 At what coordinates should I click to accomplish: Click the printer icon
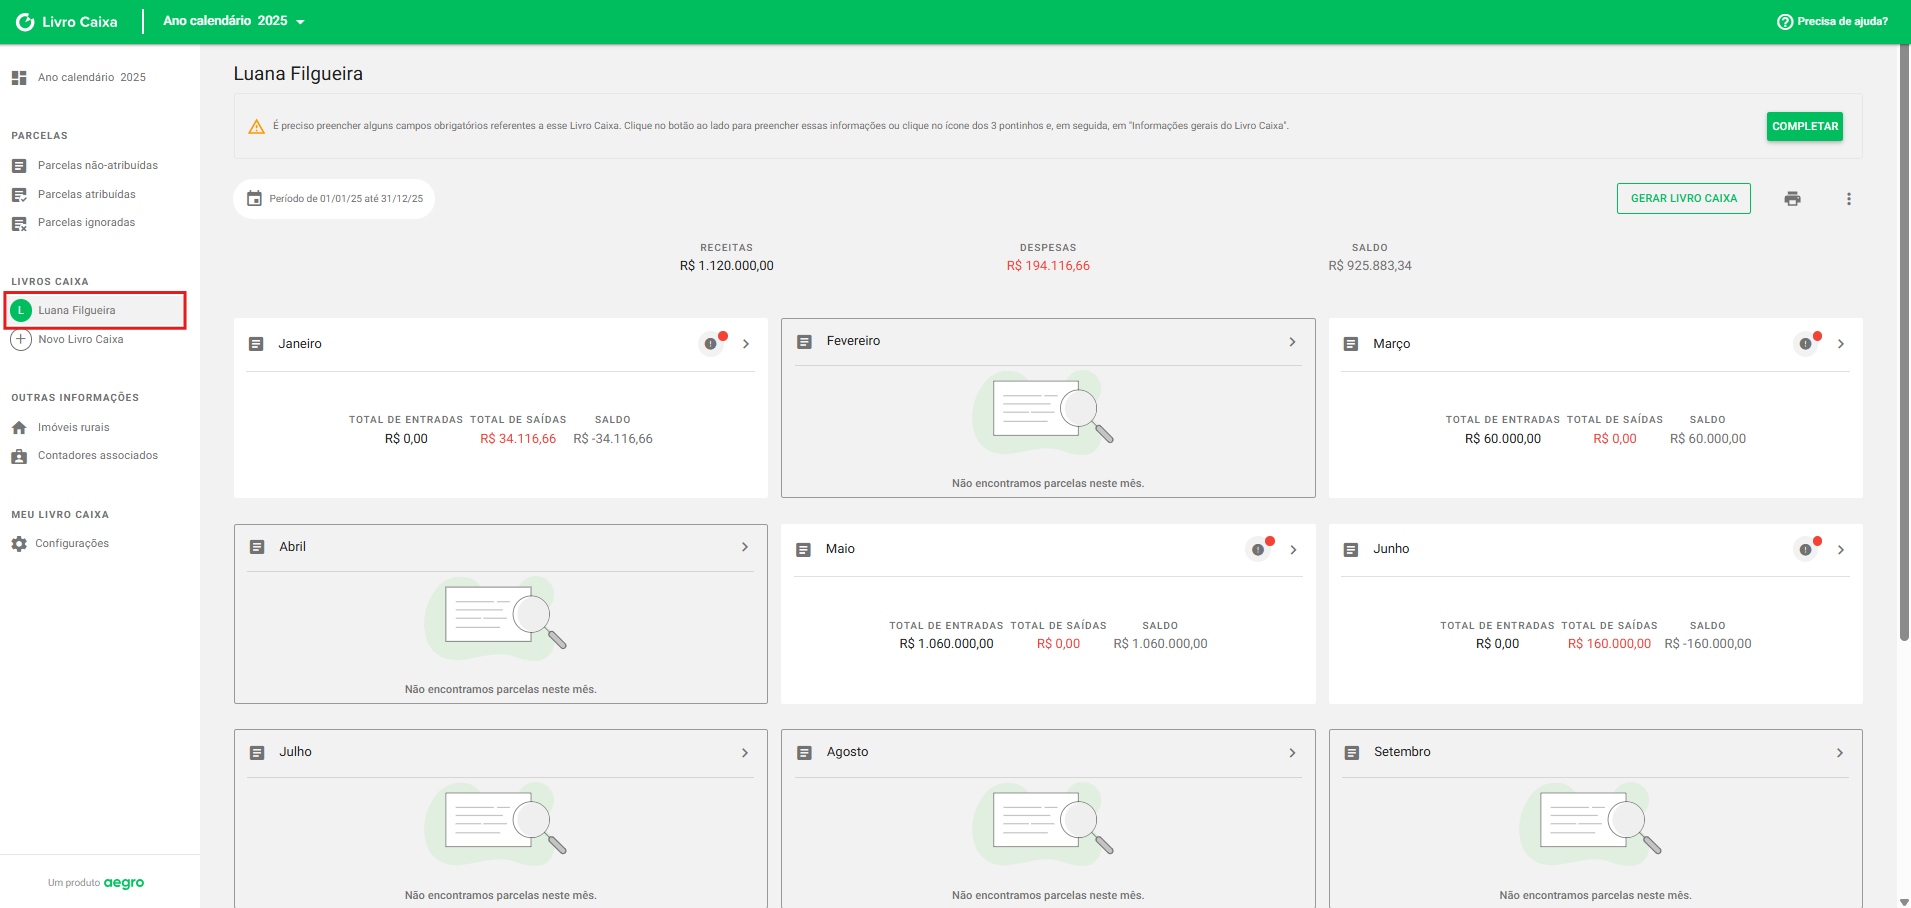(x=1792, y=199)
